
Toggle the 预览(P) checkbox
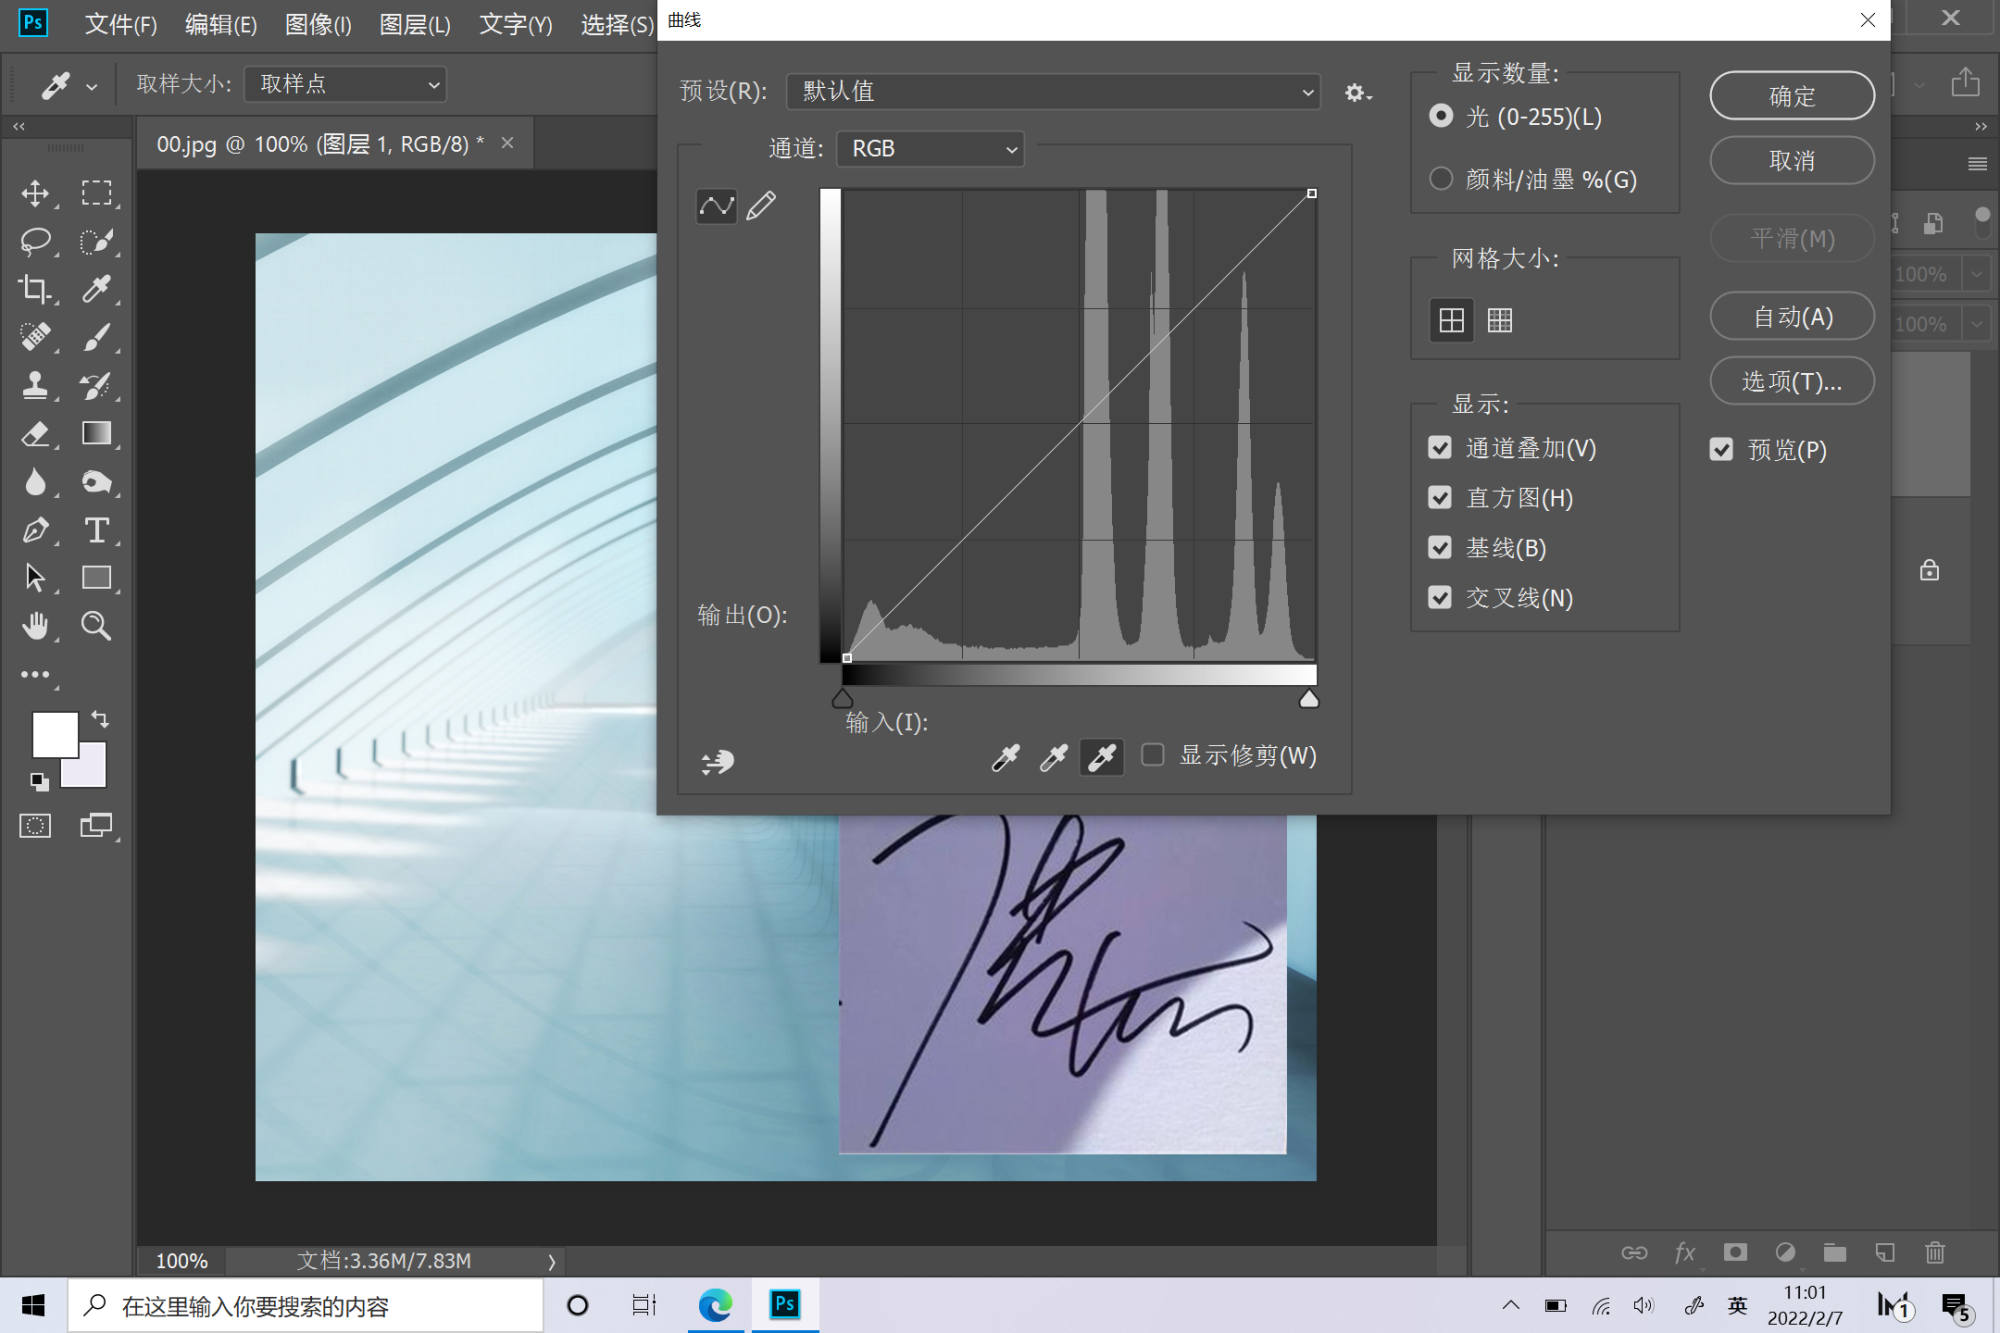tap(1721, 450)
